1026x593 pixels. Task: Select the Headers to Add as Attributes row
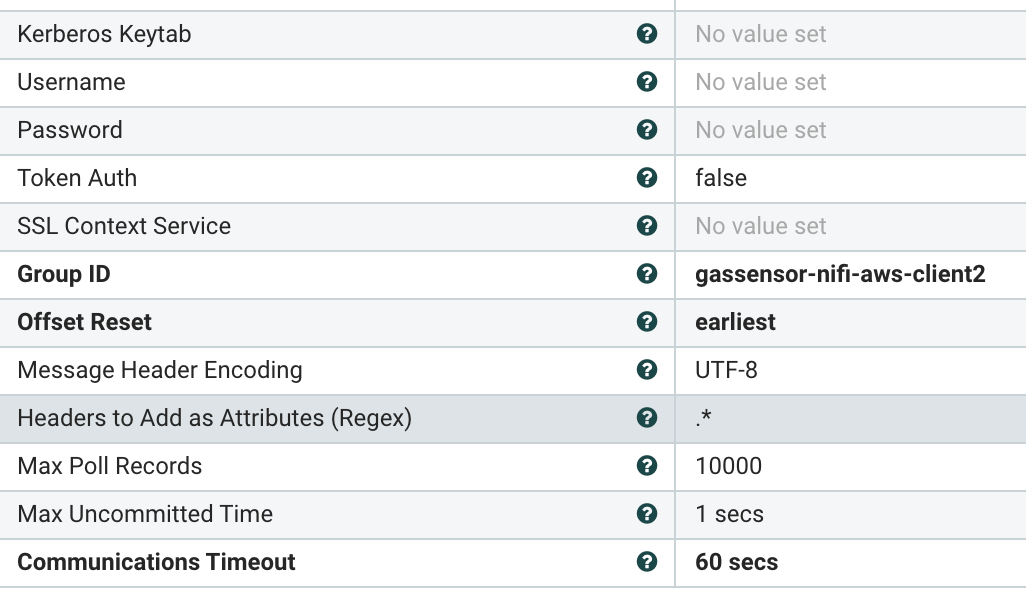tap(215, 418)
